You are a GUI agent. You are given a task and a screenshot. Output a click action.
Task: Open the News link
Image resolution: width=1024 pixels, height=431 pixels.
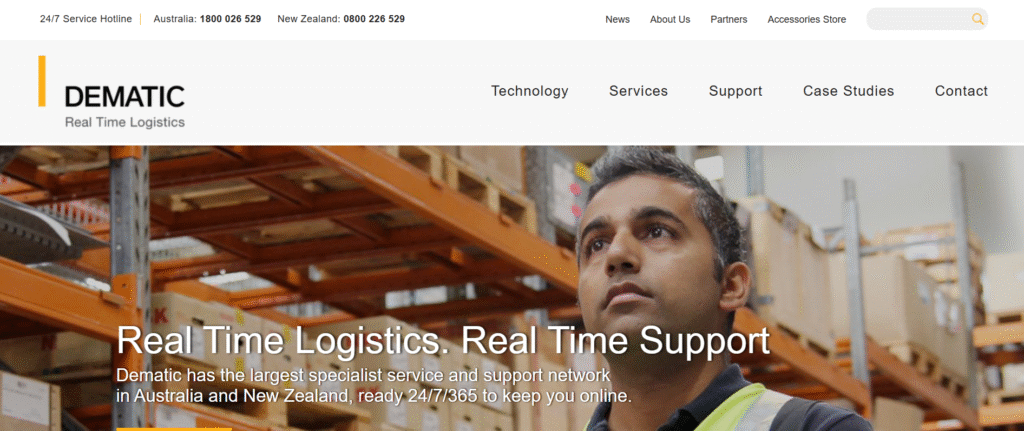point(617,20)
